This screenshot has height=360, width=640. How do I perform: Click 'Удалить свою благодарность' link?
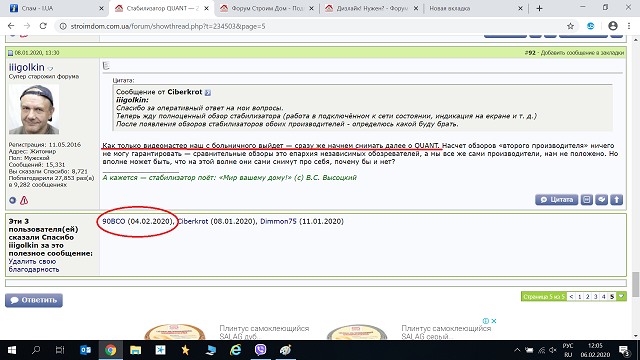(33, 265)
